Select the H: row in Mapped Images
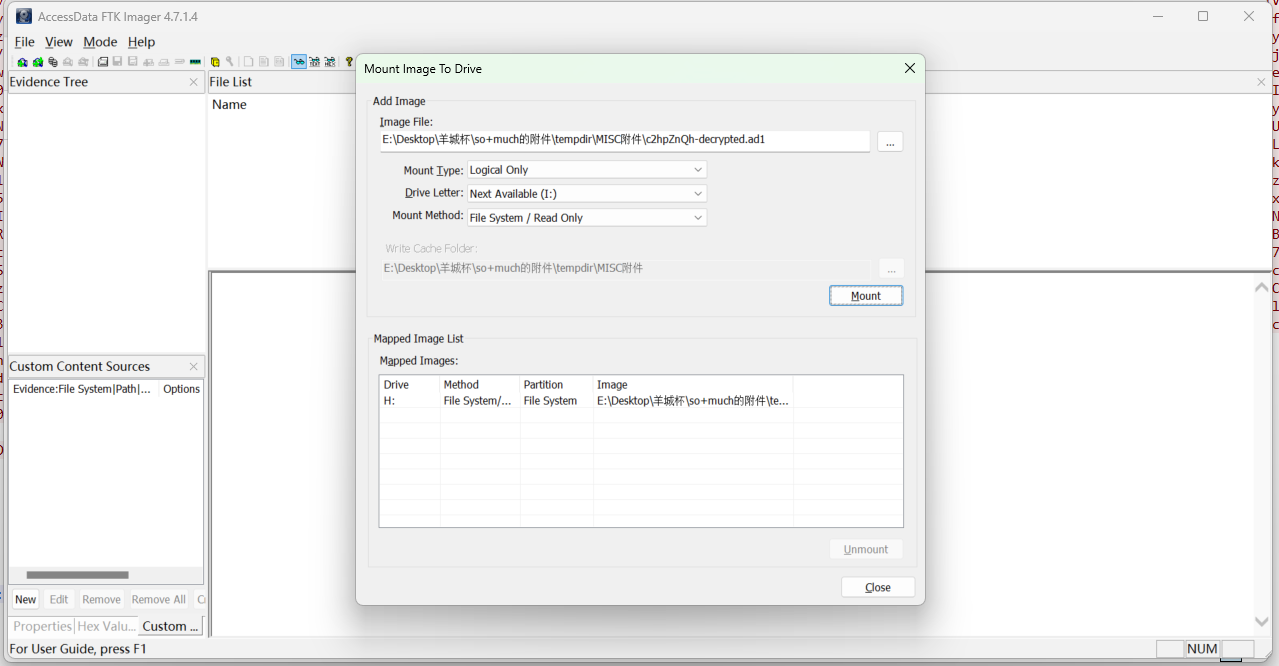The width and height of the screenshot is (1279, 666). pos(640,401)
